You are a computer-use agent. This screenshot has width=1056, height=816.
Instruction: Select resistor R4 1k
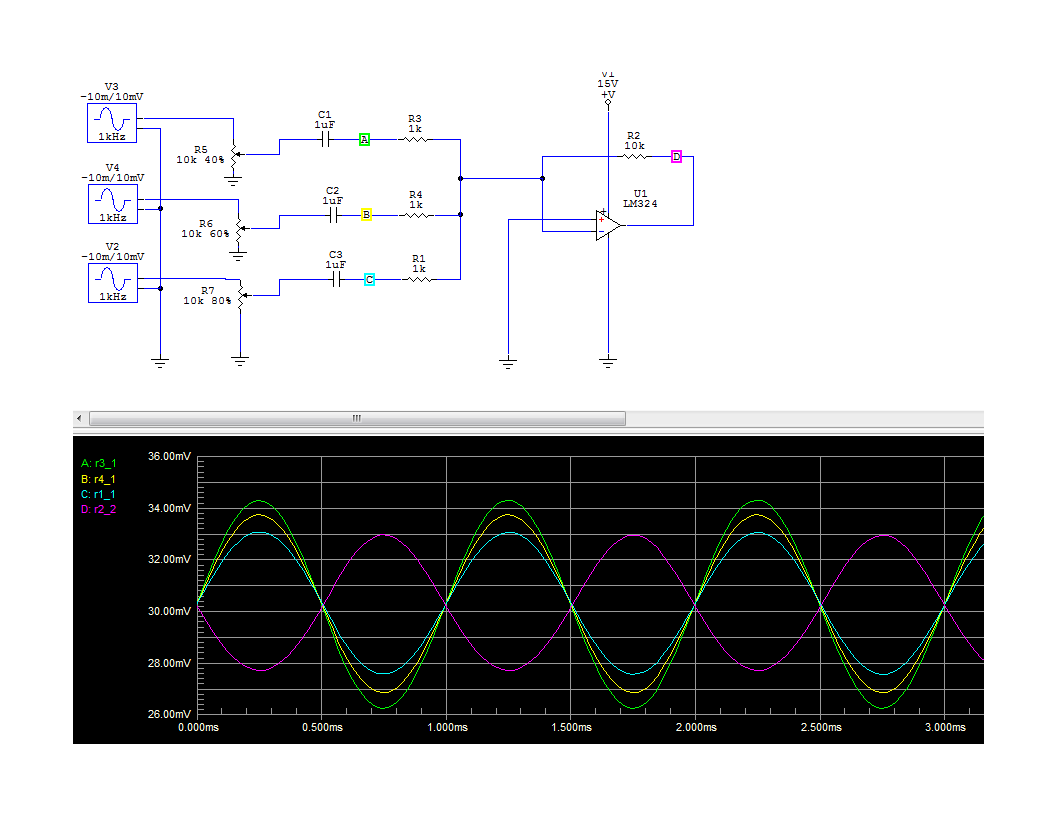[x=416, y=215]
